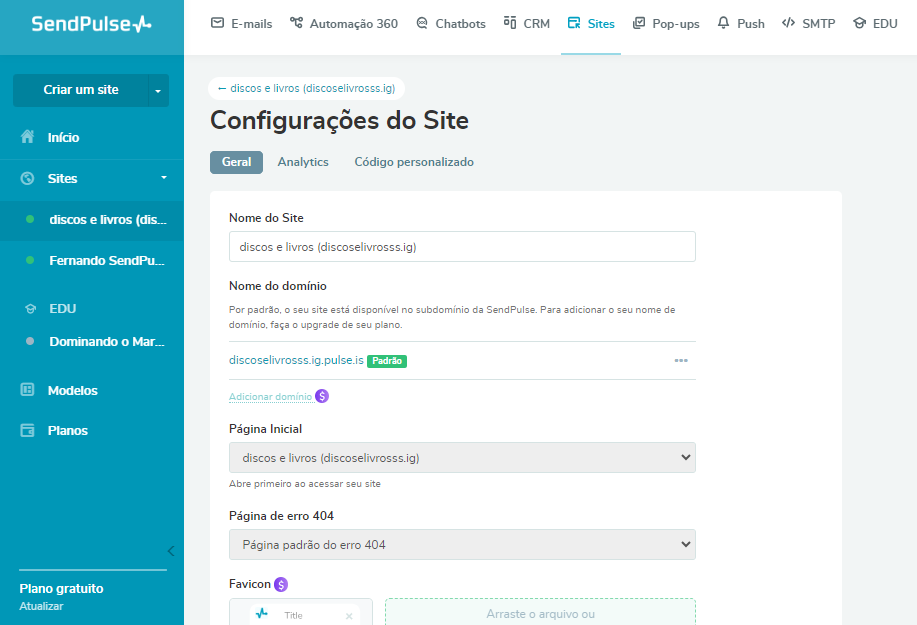Go to the Chatbots section
917x625 pixels.
(451, 23)
